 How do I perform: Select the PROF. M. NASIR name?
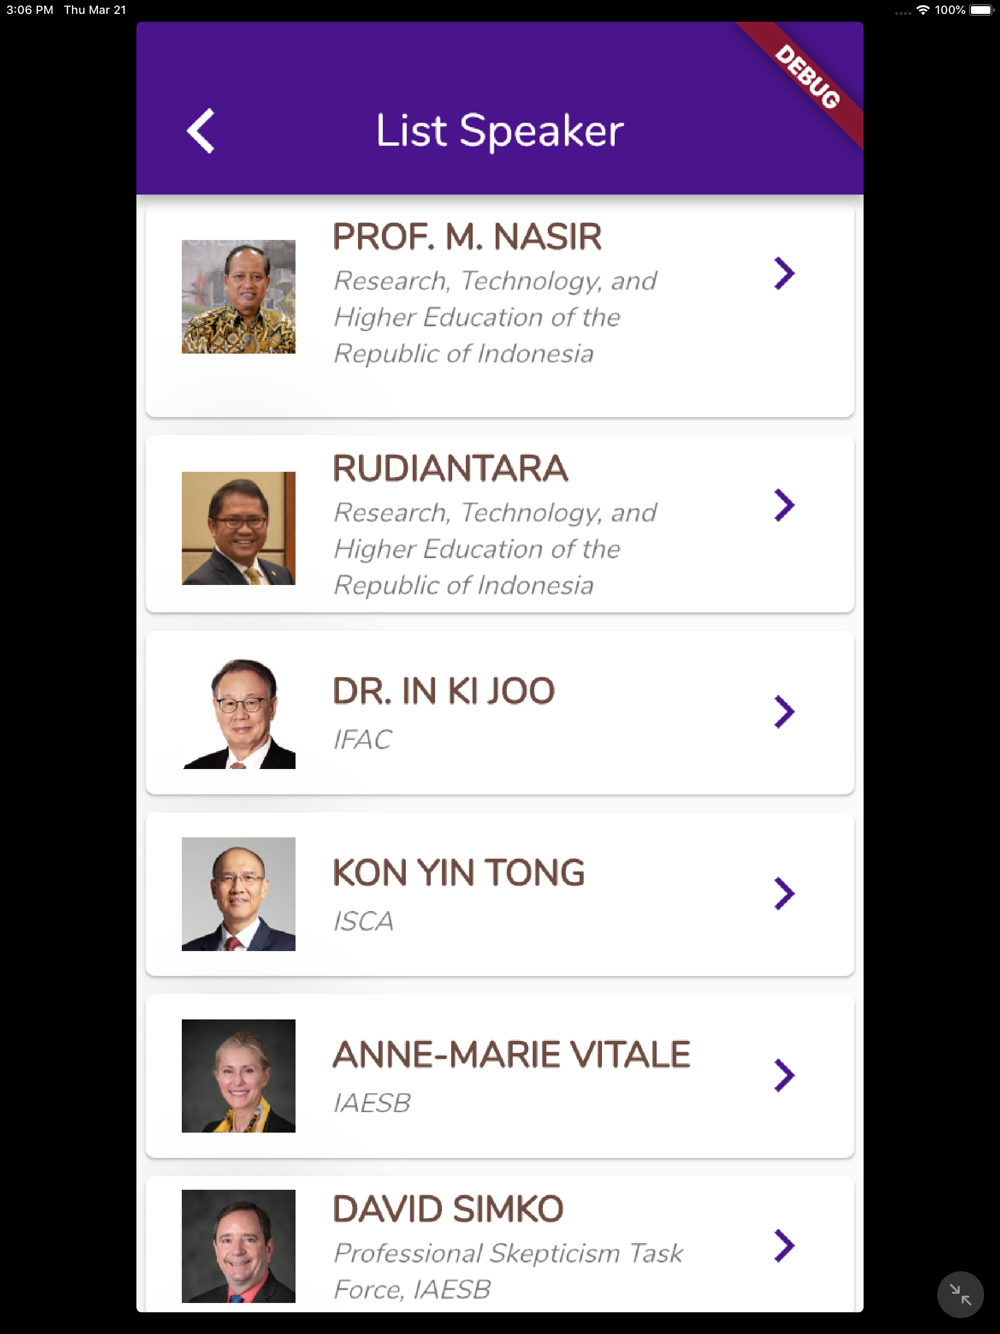tap(467, 237)
